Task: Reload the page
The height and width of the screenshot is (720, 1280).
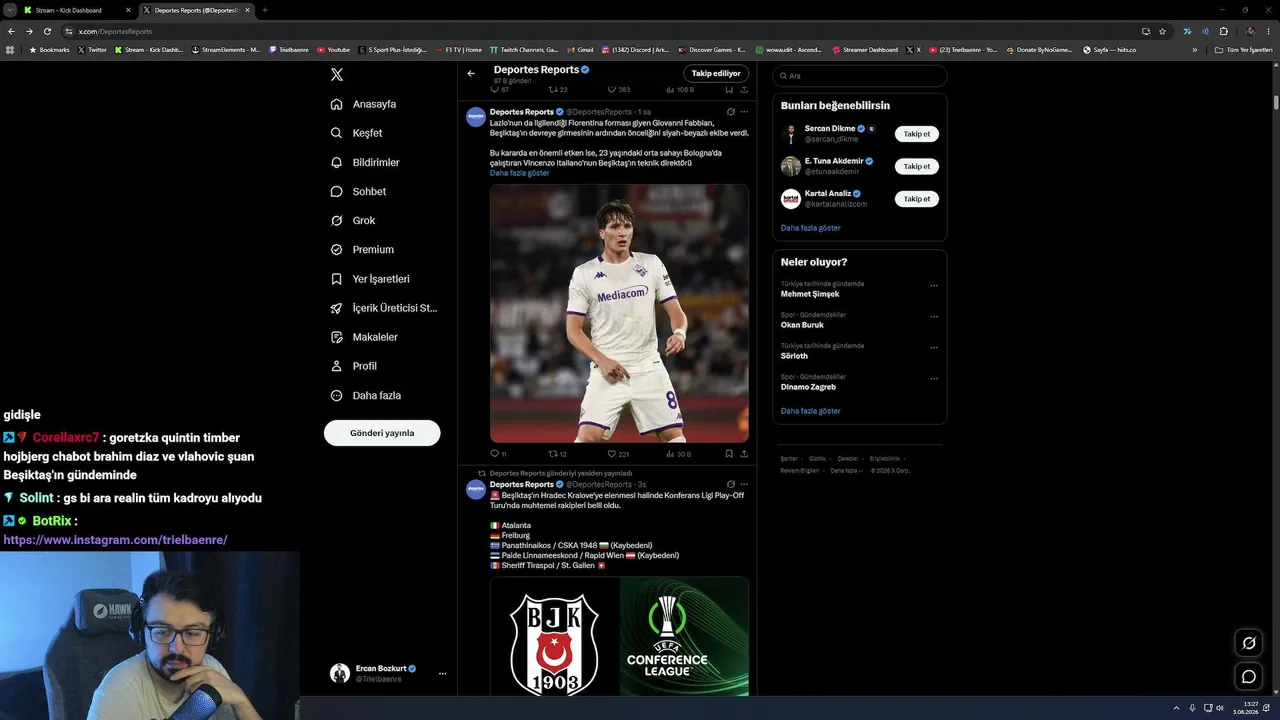Action: click(47, 31)
